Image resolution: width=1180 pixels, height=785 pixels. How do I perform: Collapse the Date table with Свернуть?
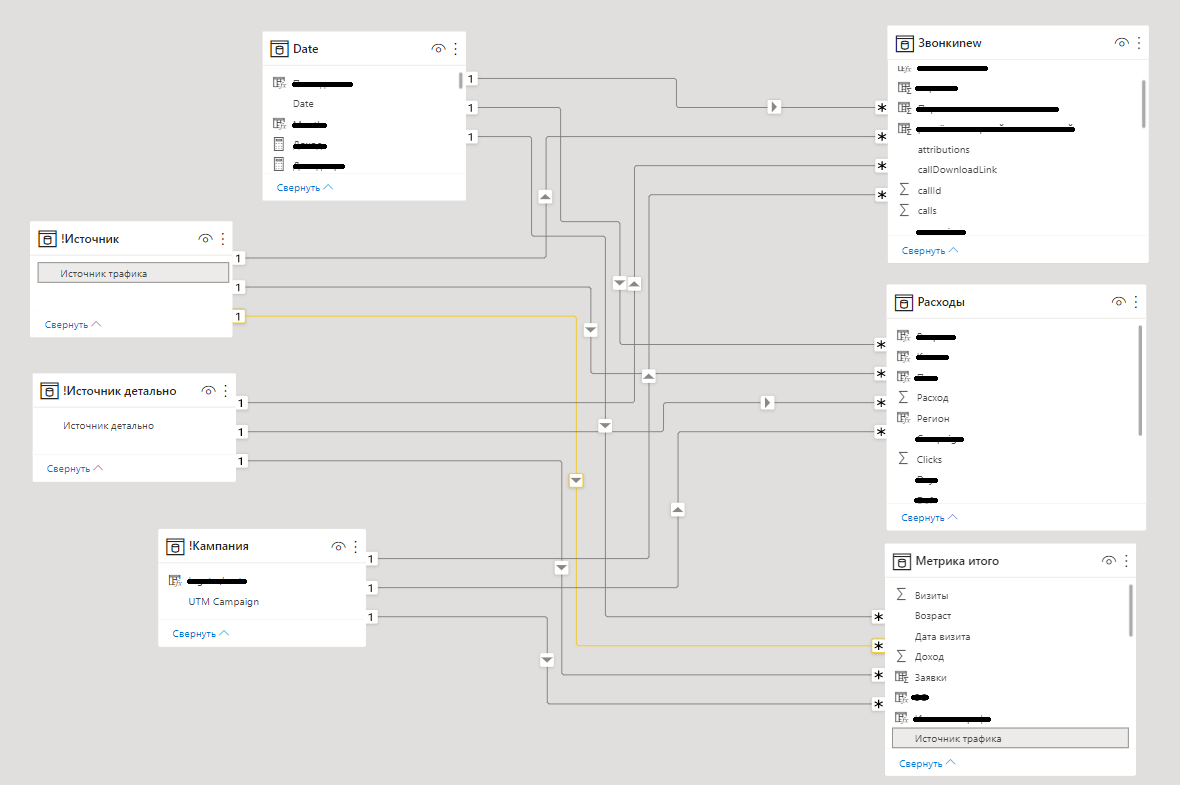[x=305, y=187]
